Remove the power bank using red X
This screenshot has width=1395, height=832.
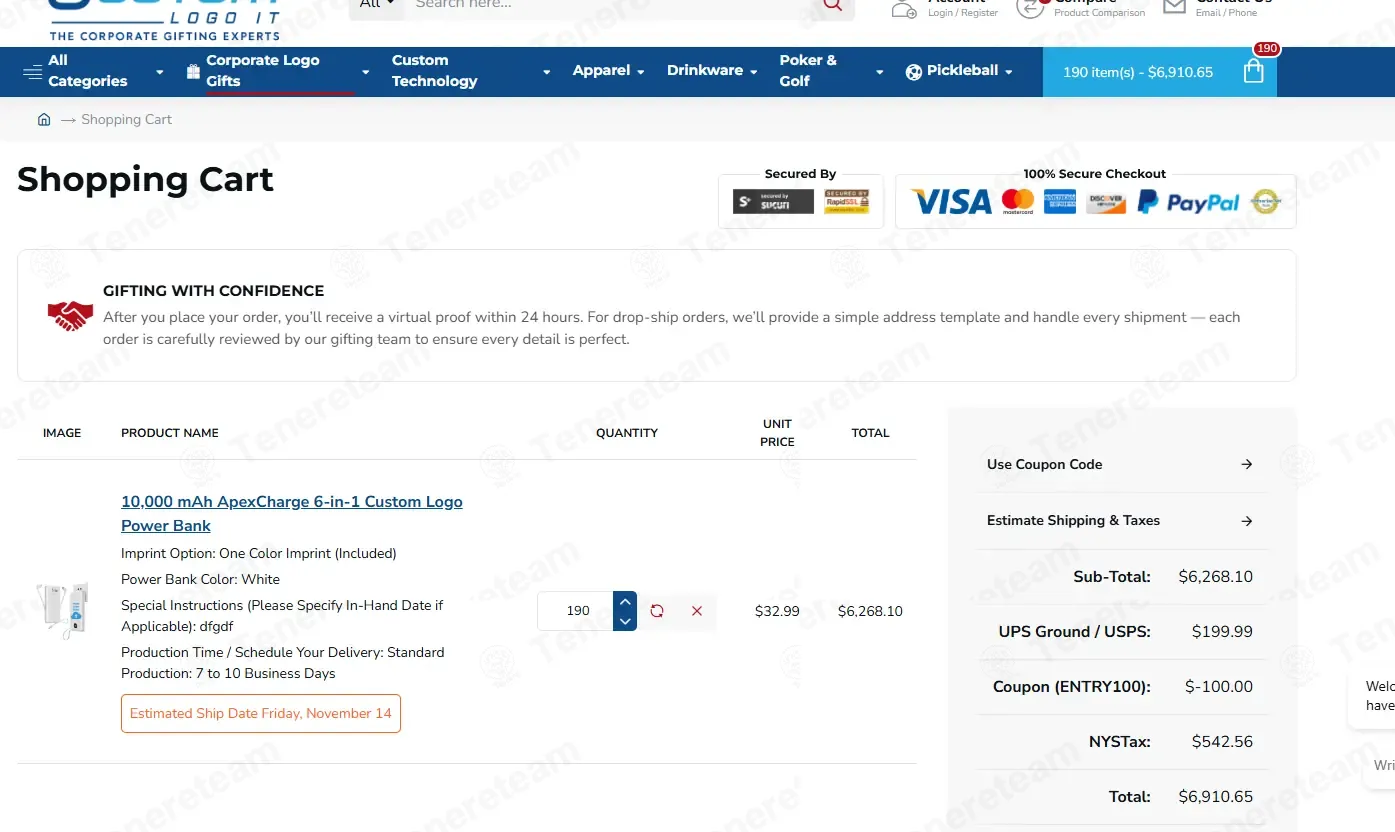[697, 611]
